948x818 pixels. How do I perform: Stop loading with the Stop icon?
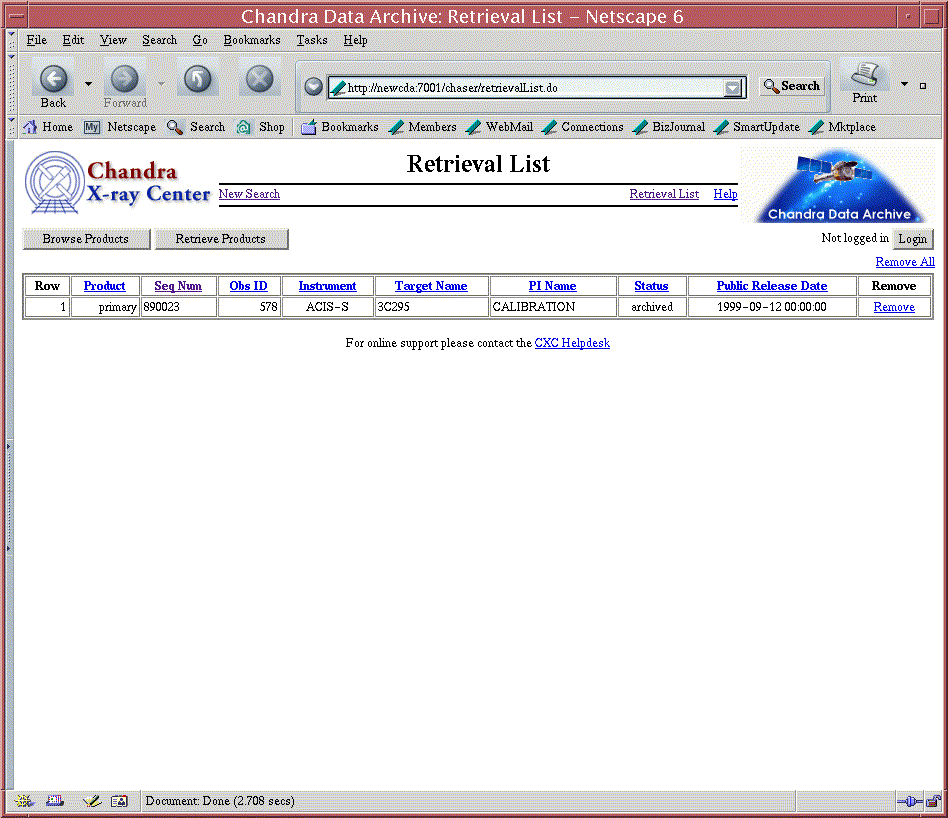259,79
